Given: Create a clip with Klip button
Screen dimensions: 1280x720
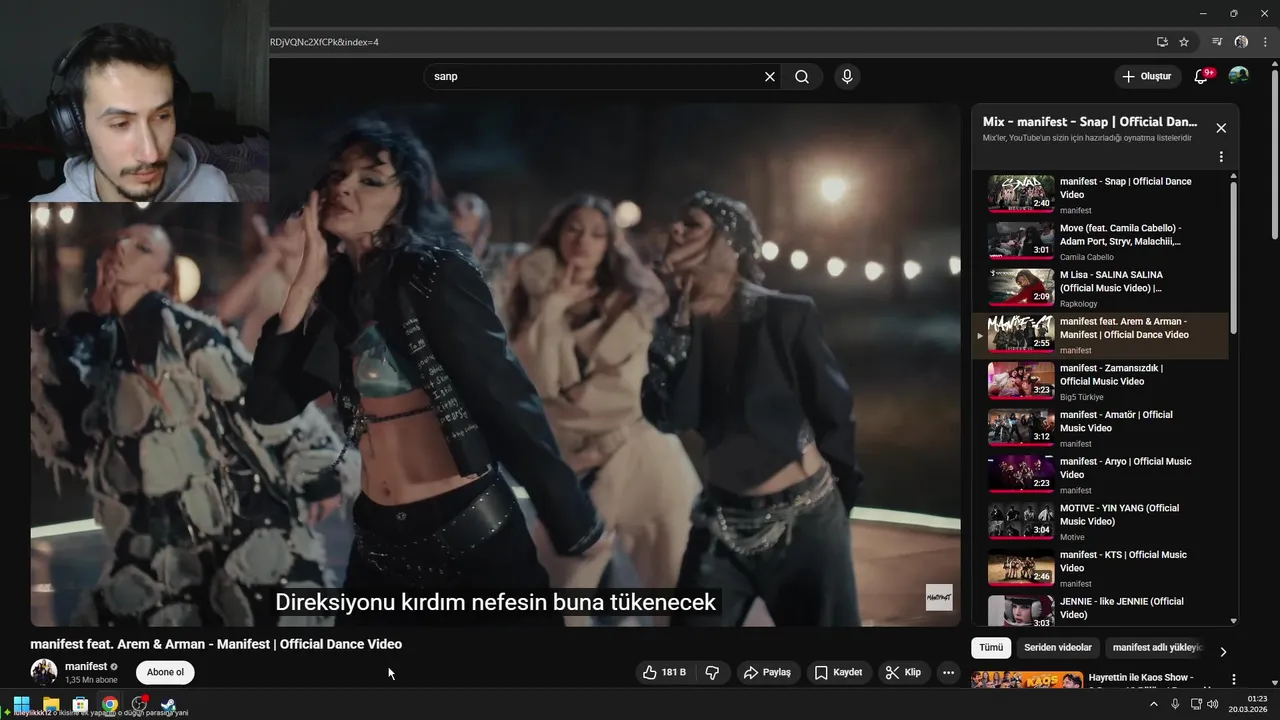Looking at the screenshot, I should pos(903,673).
